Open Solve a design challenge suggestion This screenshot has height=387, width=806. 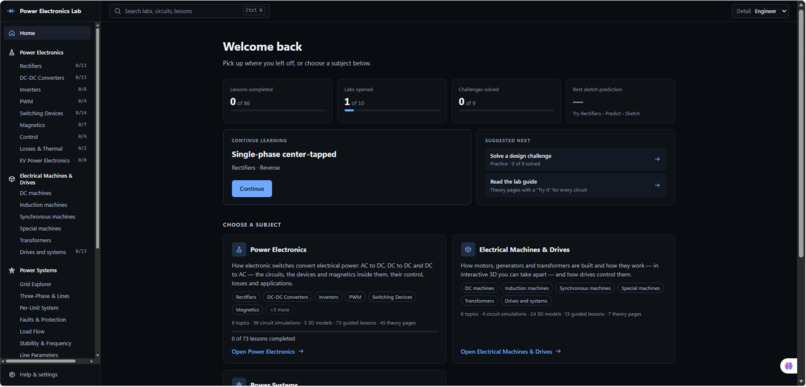click(575, 159)
